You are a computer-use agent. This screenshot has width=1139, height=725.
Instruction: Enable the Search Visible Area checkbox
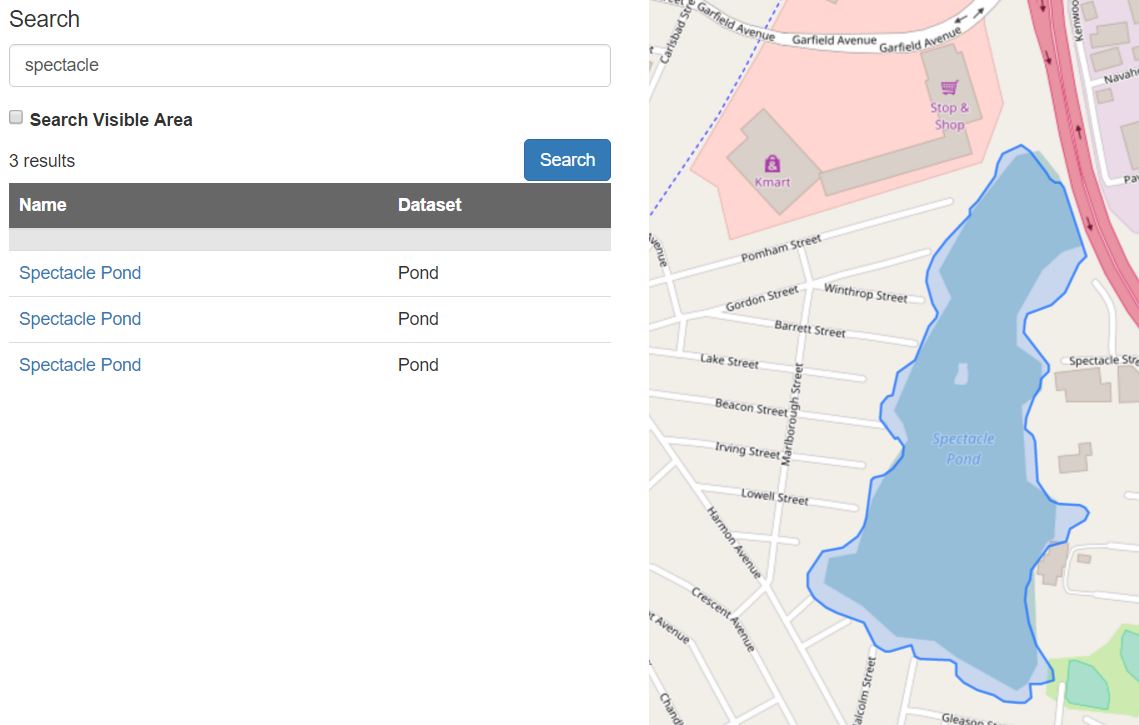coord(16,118)
